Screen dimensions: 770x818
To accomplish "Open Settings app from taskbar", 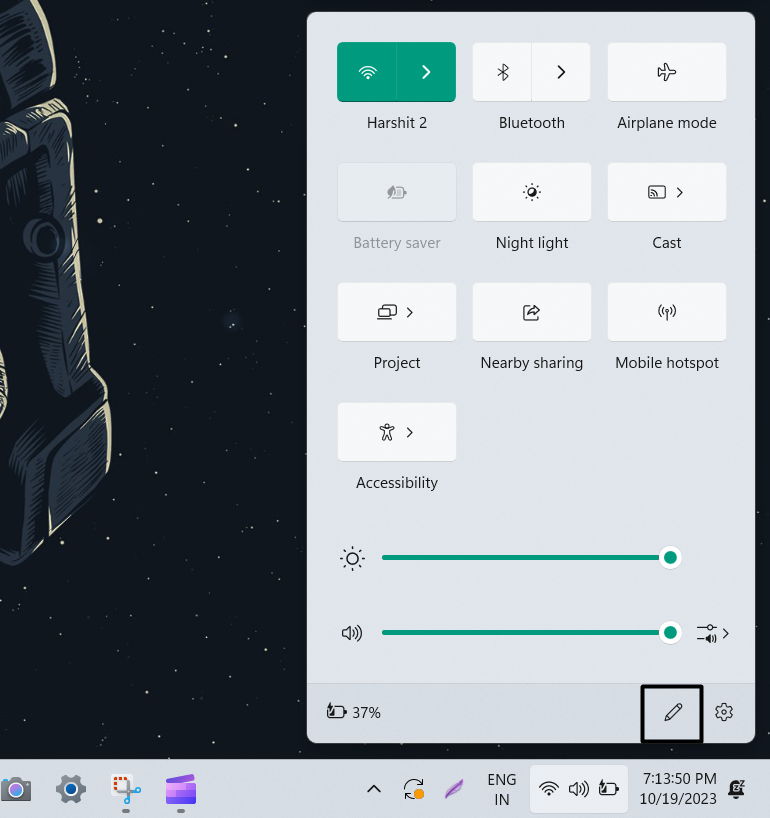I will tap(71, 789).
